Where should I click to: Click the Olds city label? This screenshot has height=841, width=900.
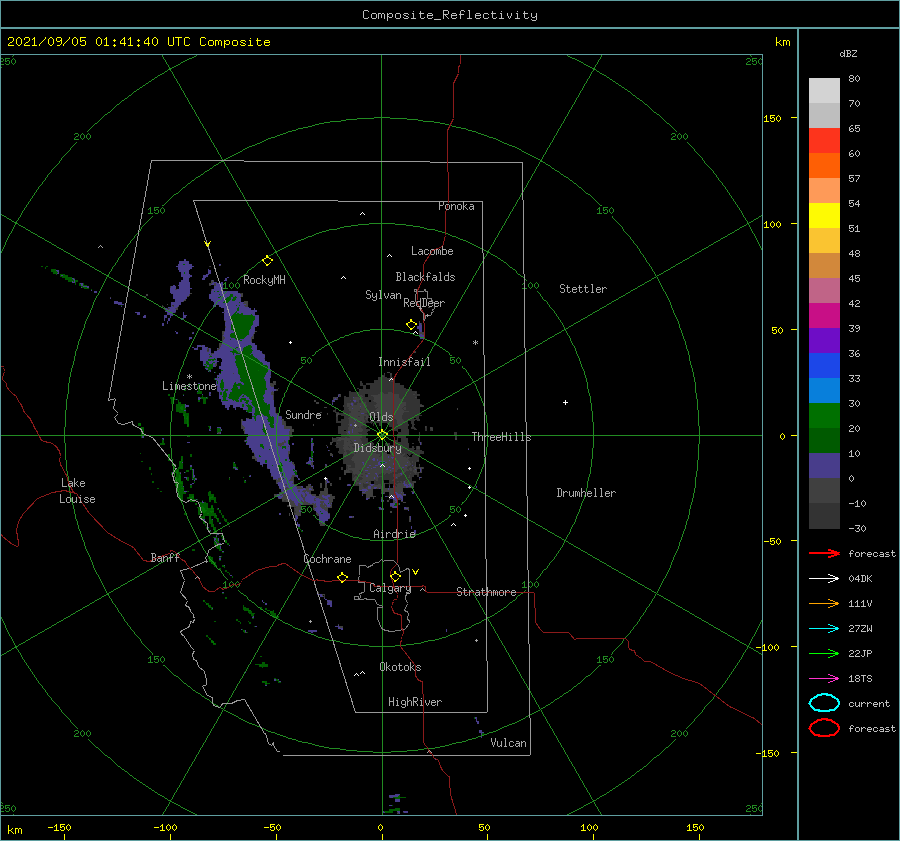click(381, 417)
